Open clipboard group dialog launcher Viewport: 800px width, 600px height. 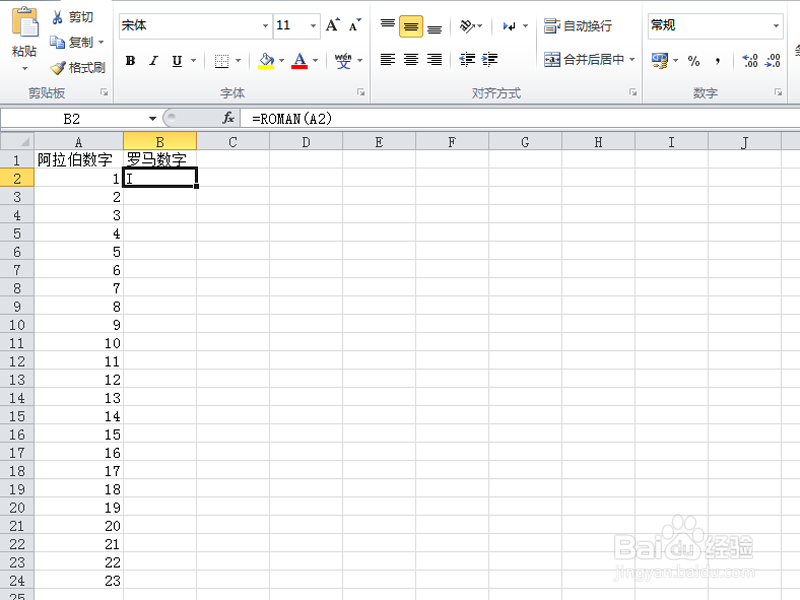pos(104,92)
